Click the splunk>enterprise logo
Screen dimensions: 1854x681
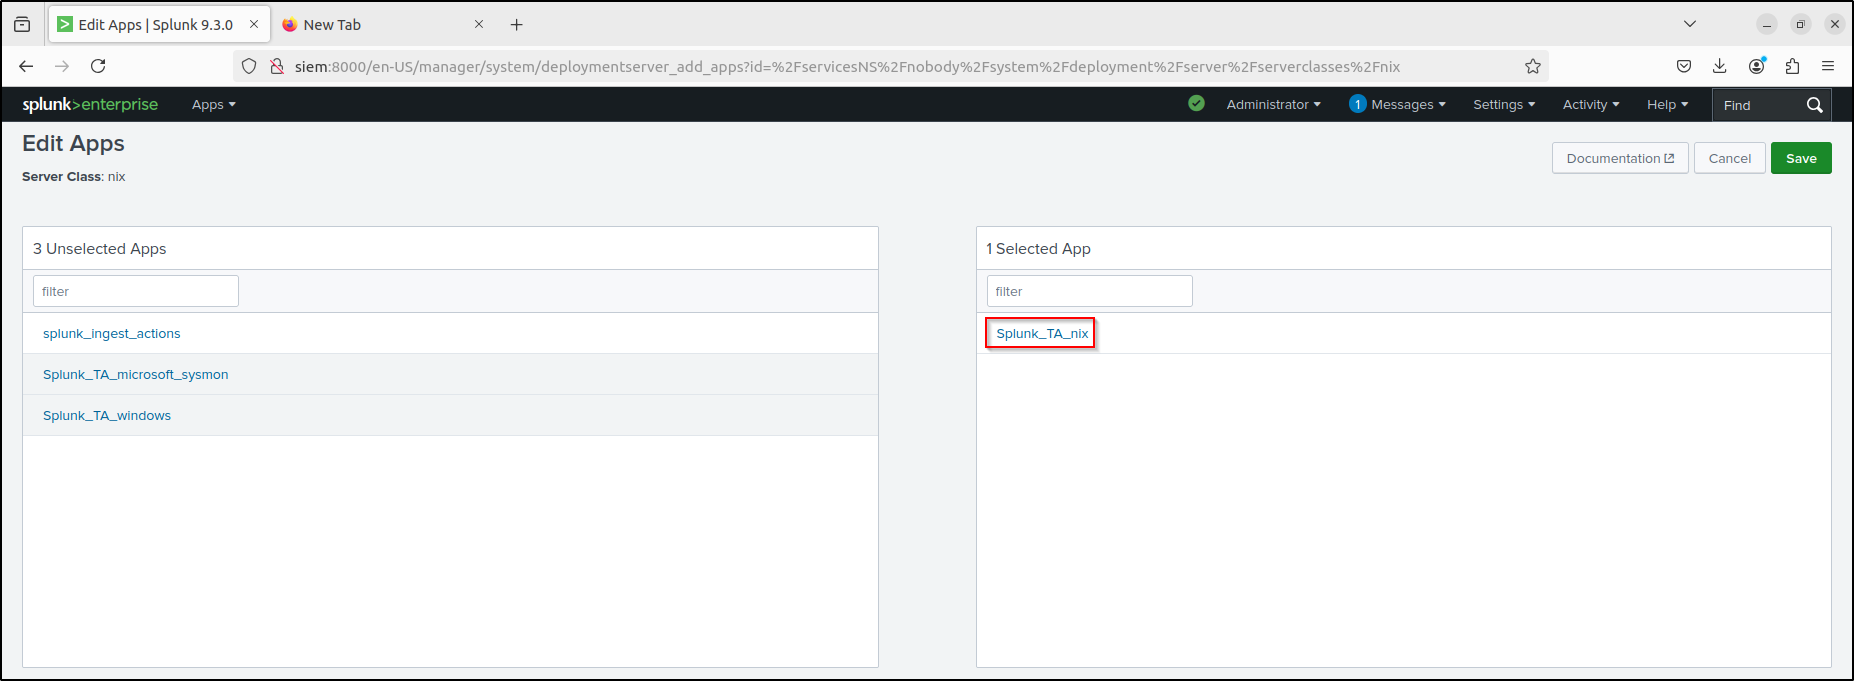[90, 104]
